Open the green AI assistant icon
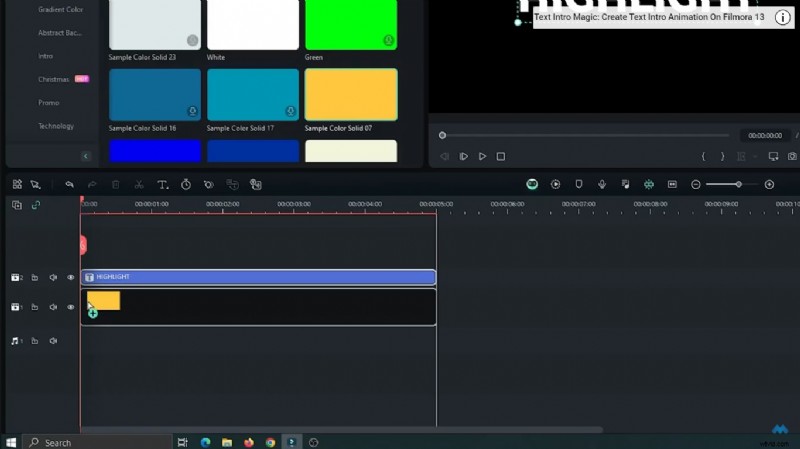Viewport: 800px width, 449px height. pyautogui.click(x=532, y=184)
